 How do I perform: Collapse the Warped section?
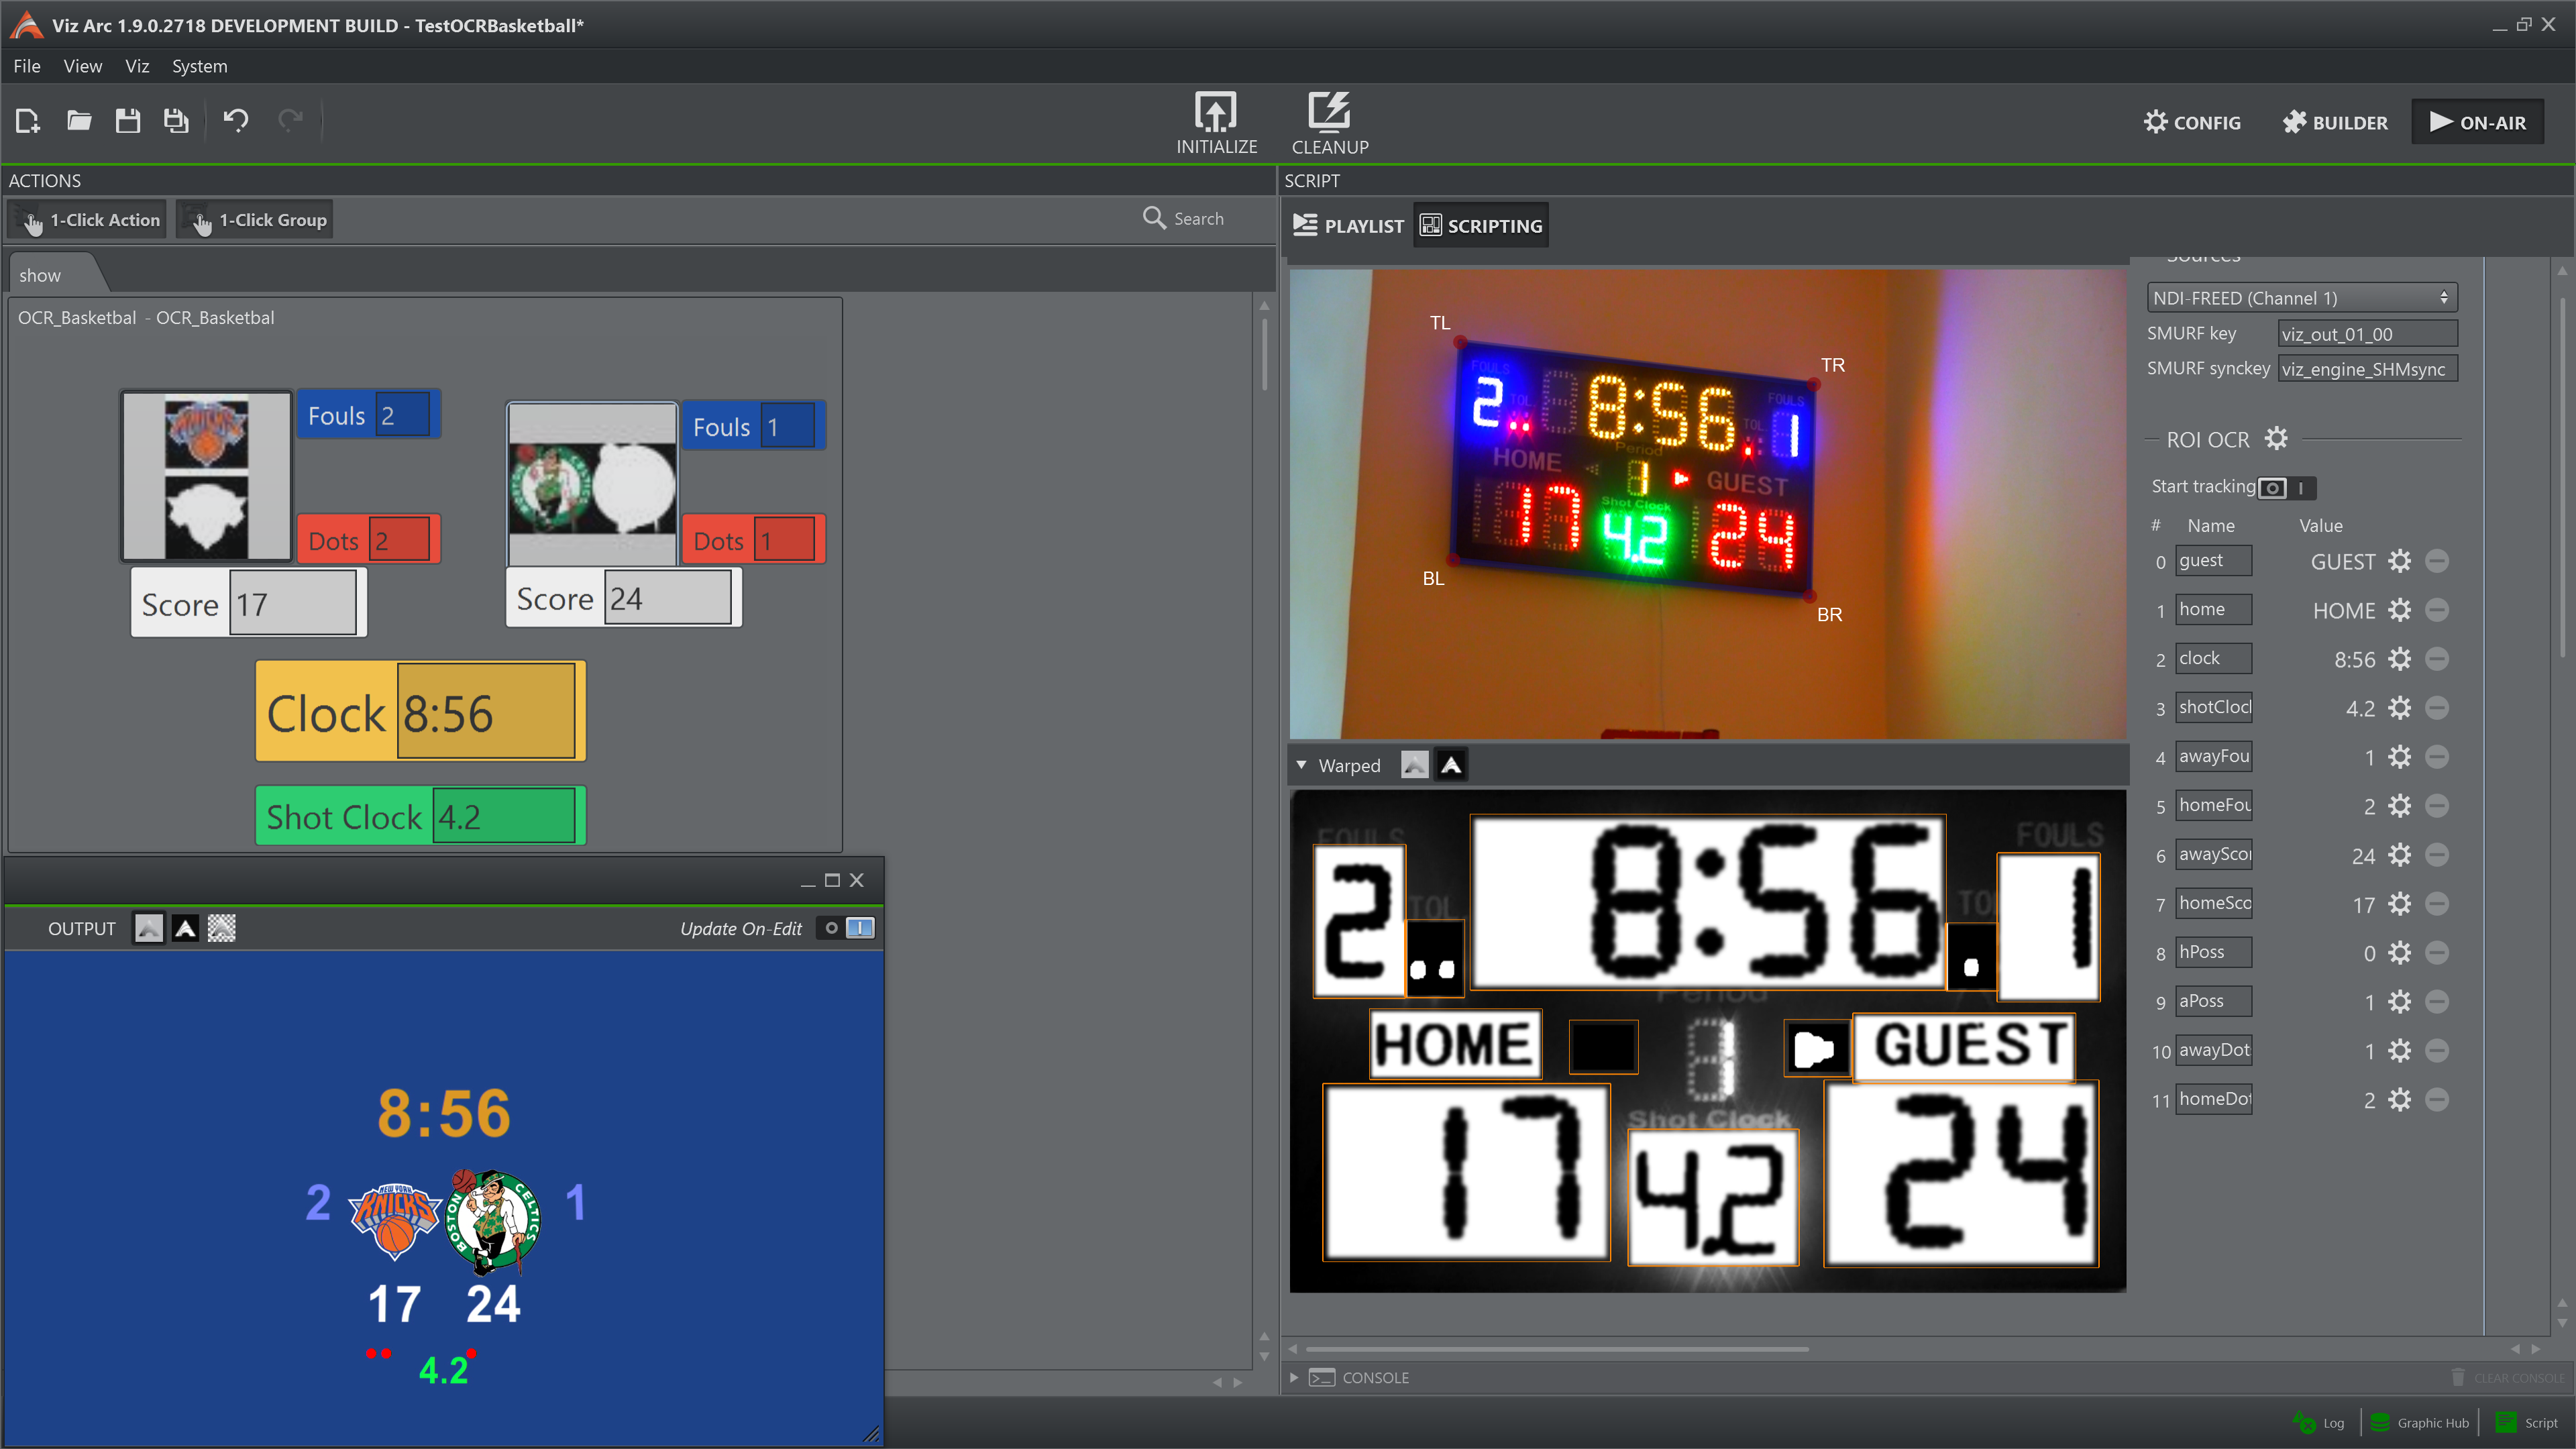point(1301,765)
